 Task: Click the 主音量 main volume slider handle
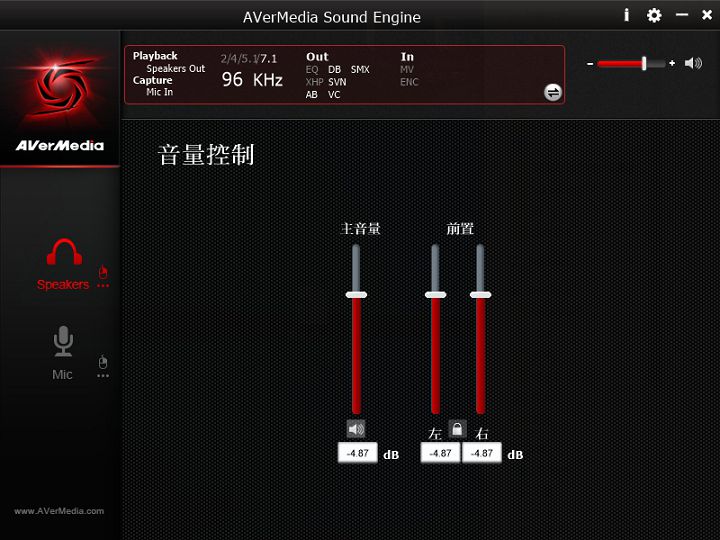pyautogui.click(x=356, y=295)
